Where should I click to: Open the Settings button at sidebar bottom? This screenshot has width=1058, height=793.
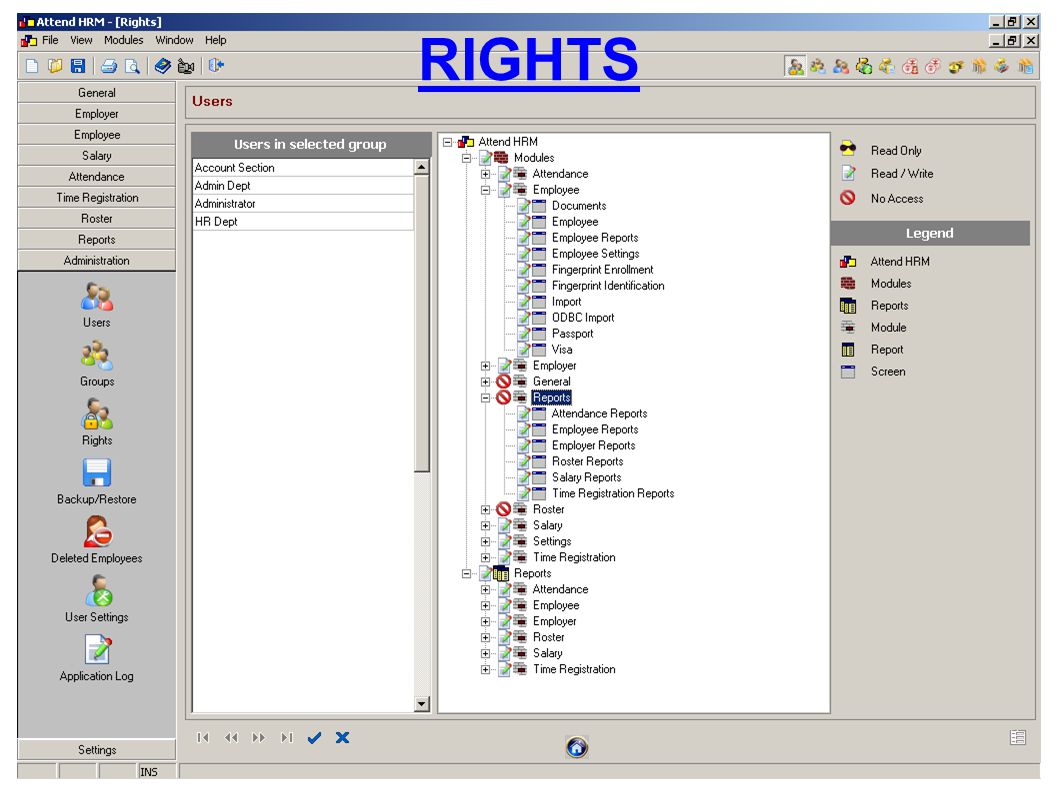(x=96, y=750)
